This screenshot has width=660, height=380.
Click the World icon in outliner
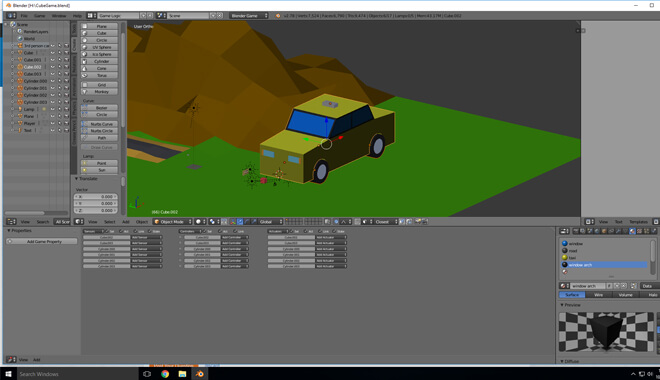point(20,38)
